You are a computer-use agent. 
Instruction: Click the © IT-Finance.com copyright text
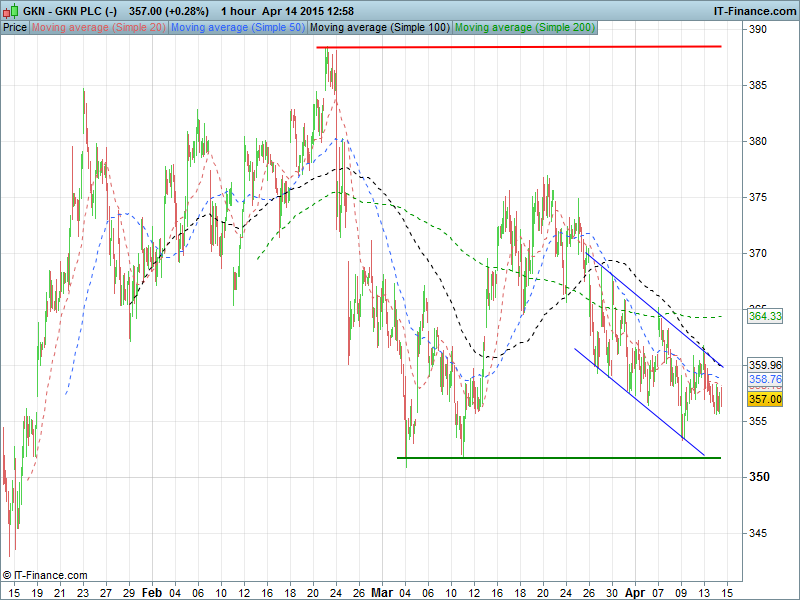[45, 575]
